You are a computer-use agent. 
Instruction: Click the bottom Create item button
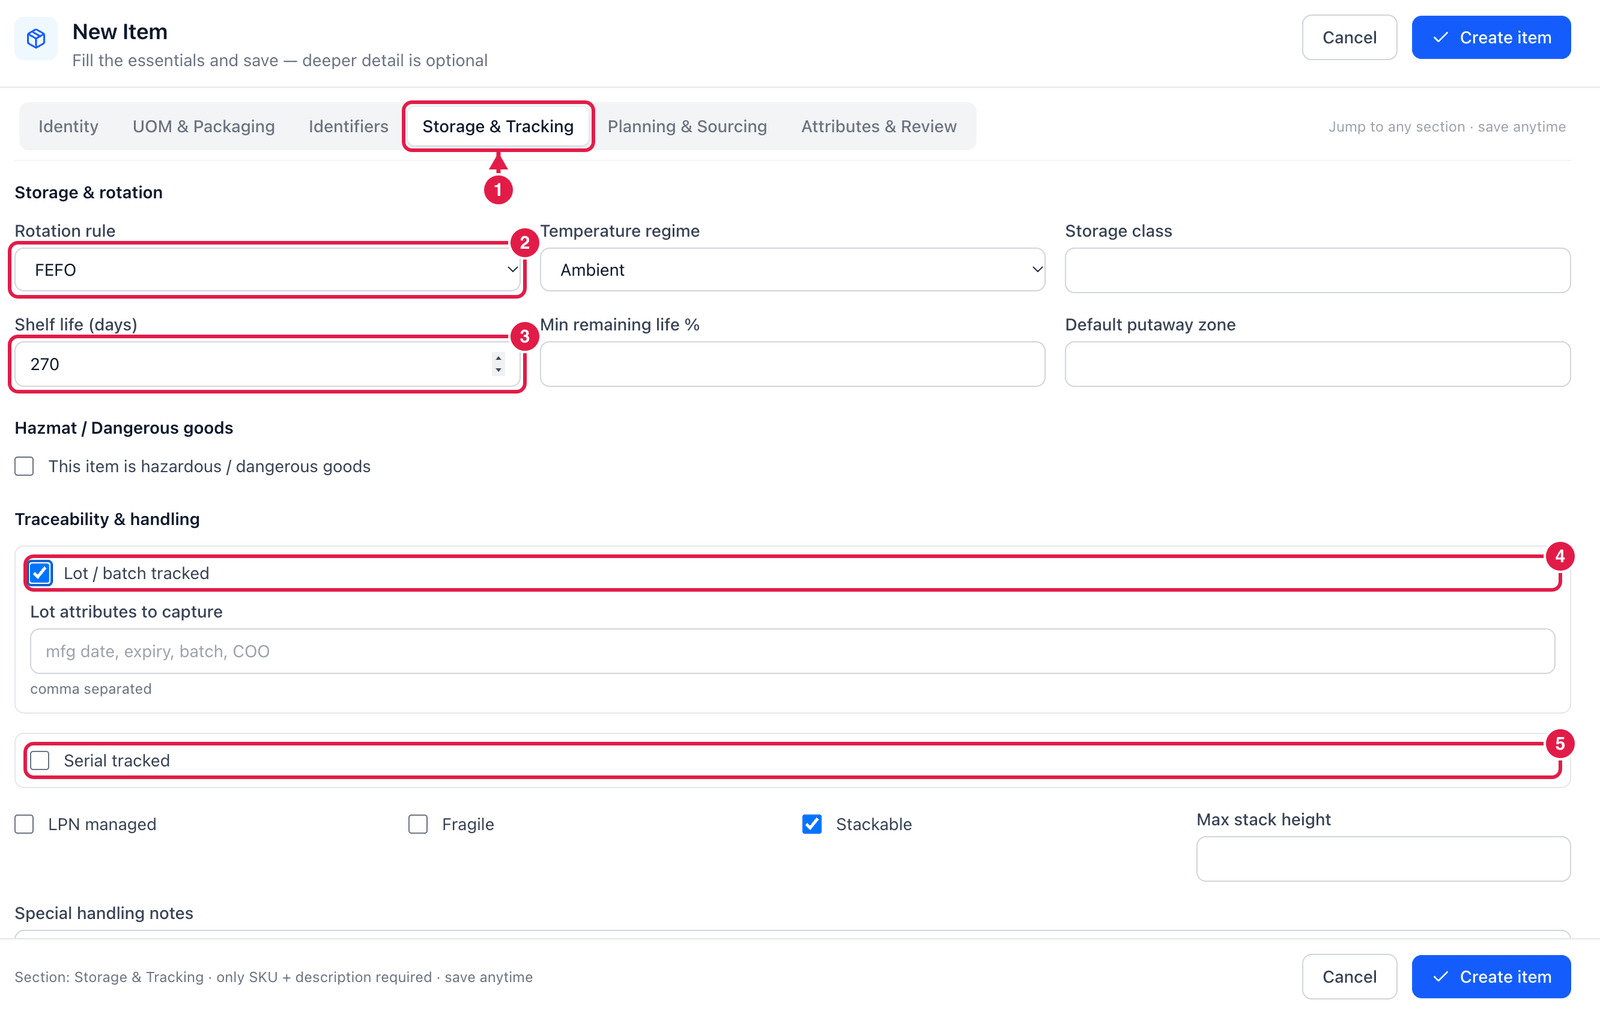click(x=1492, y=977)
